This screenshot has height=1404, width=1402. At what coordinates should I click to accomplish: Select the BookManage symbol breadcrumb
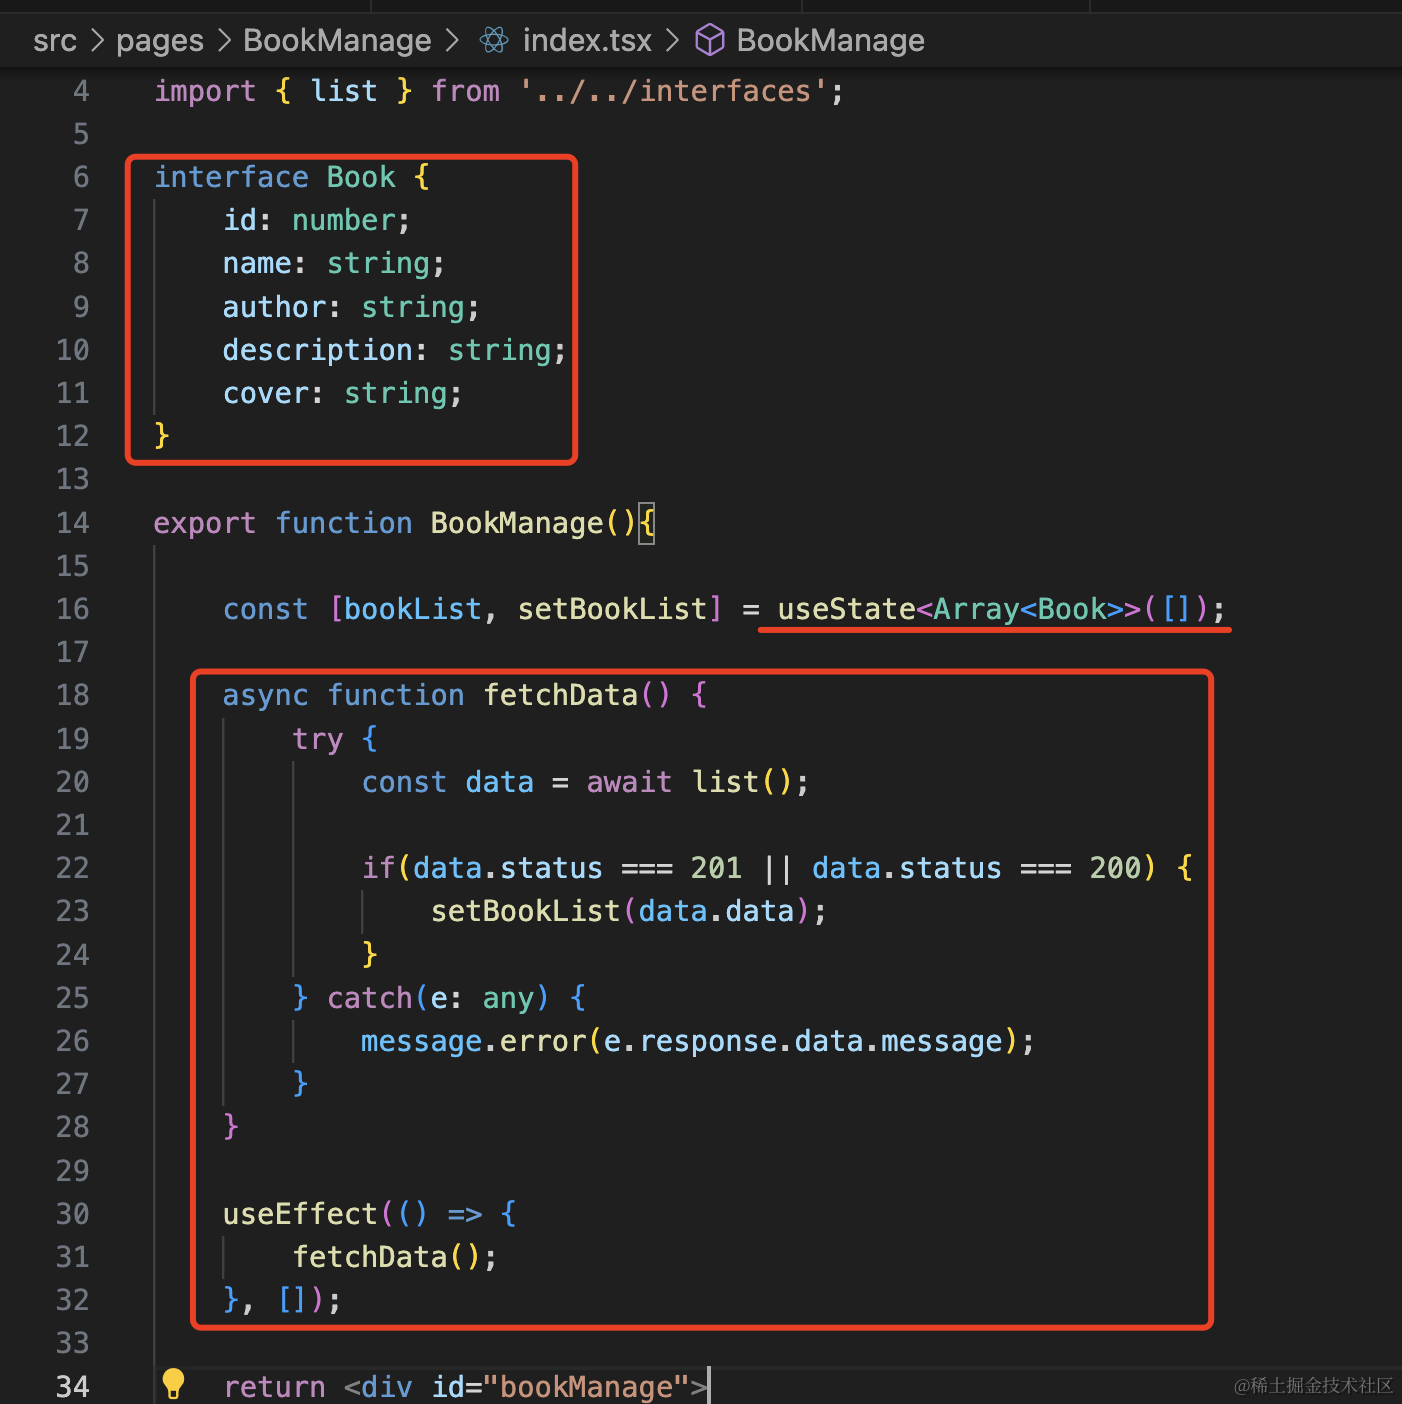coord(830,41)
